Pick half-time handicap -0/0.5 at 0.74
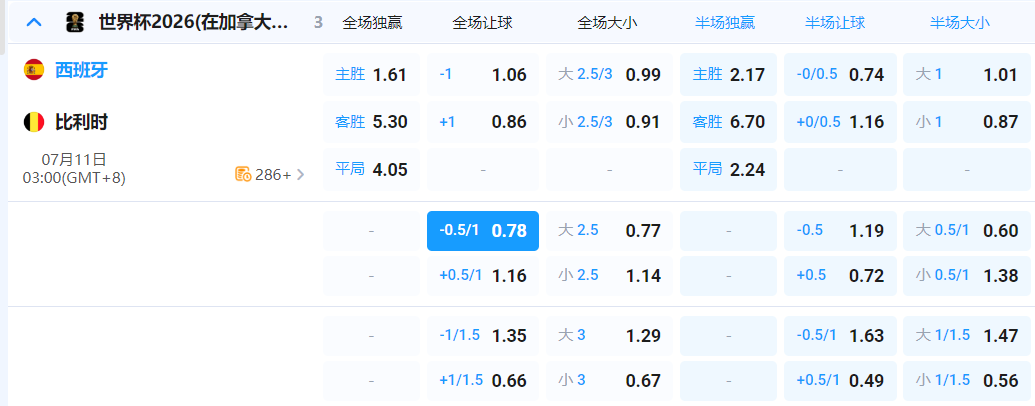 tap(840, 75)
